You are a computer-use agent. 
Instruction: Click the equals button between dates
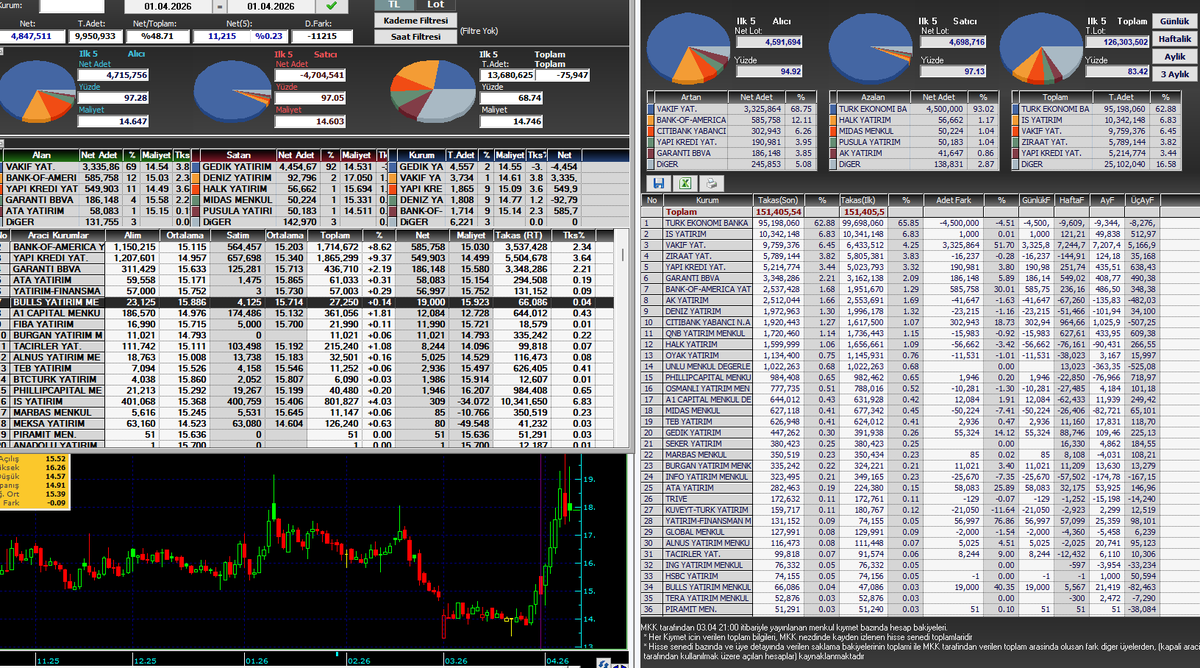pyautogui.click(x=221, y=6)
